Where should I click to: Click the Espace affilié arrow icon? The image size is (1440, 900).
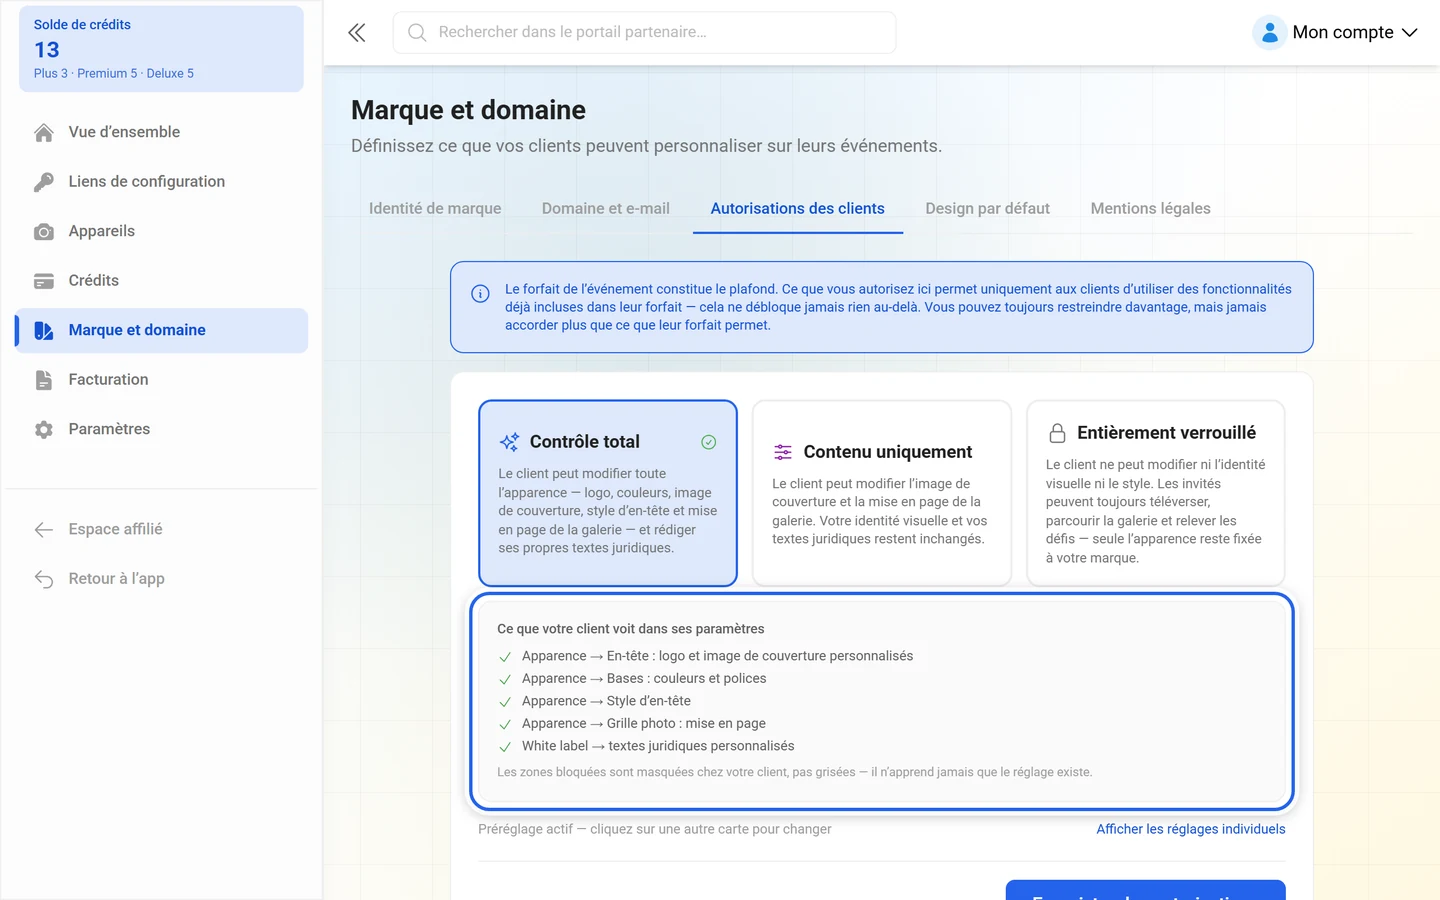(x=44, y=530)
